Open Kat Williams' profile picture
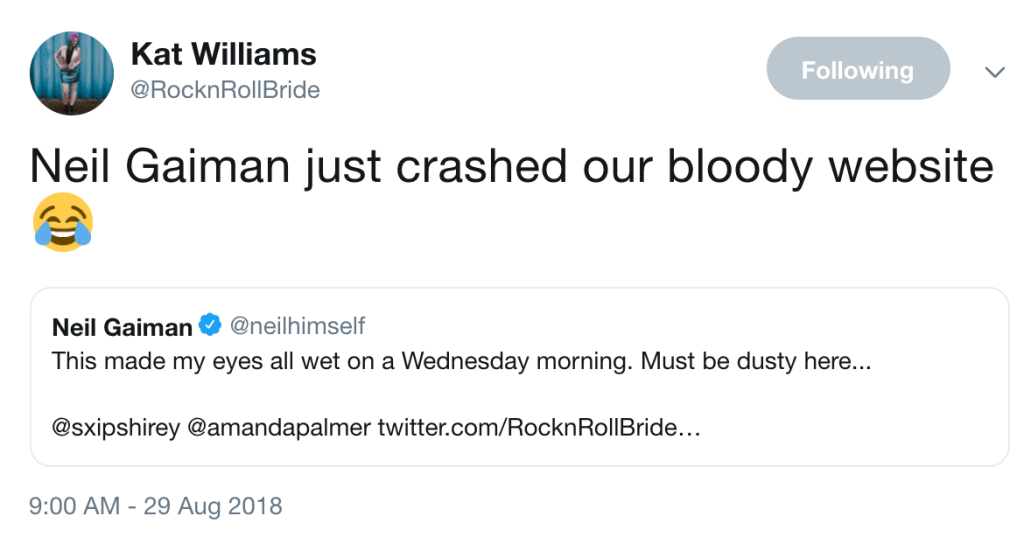The width and height of the screenshot is (1024, 544). click(x=72, y=72)
